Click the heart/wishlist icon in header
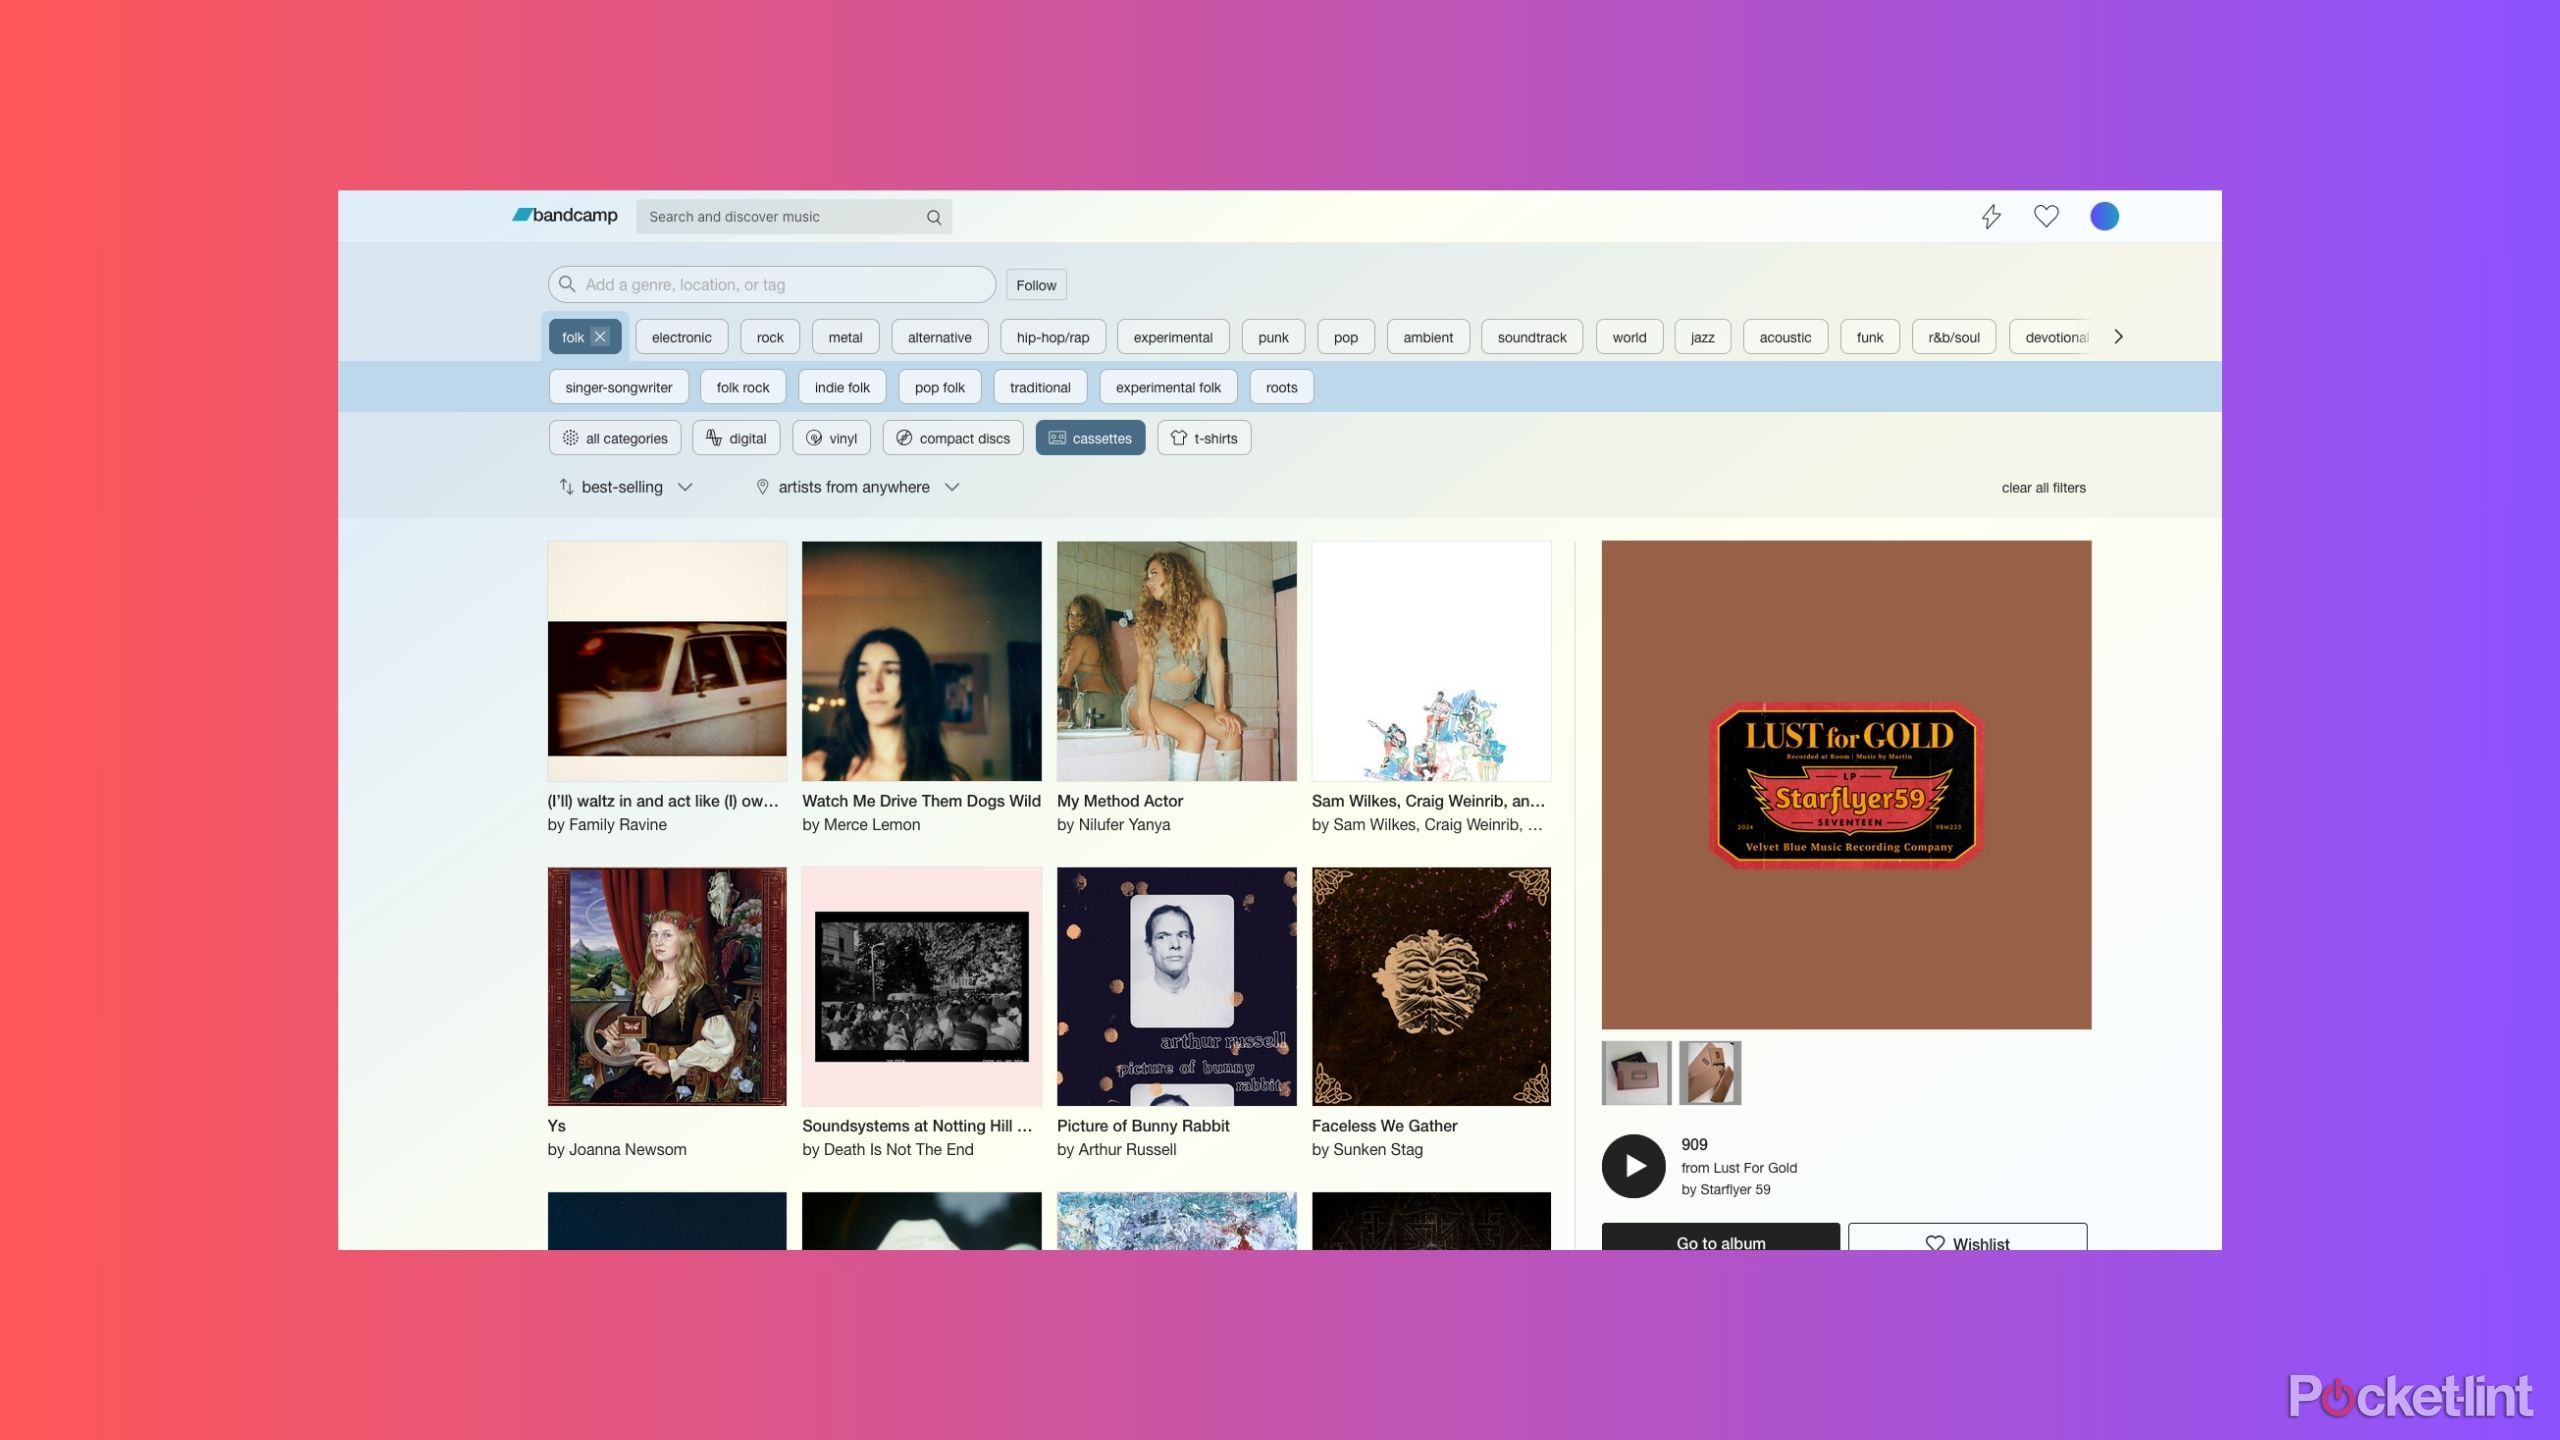 point(2045,215)
